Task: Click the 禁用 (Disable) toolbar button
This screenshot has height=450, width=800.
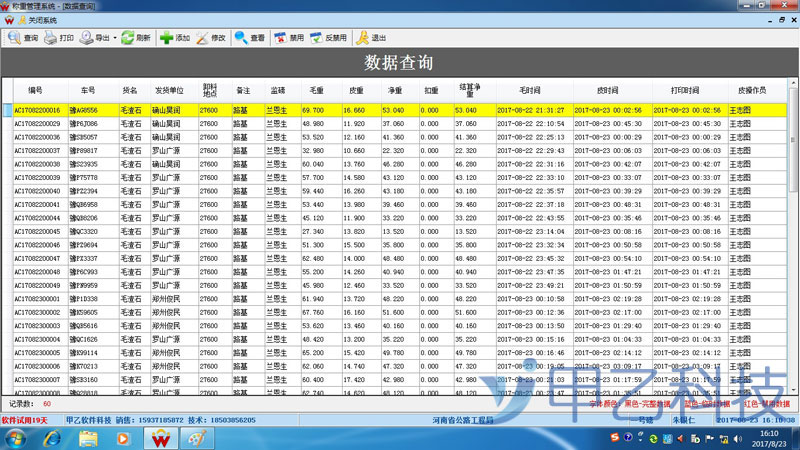Action: click(288, 38)
